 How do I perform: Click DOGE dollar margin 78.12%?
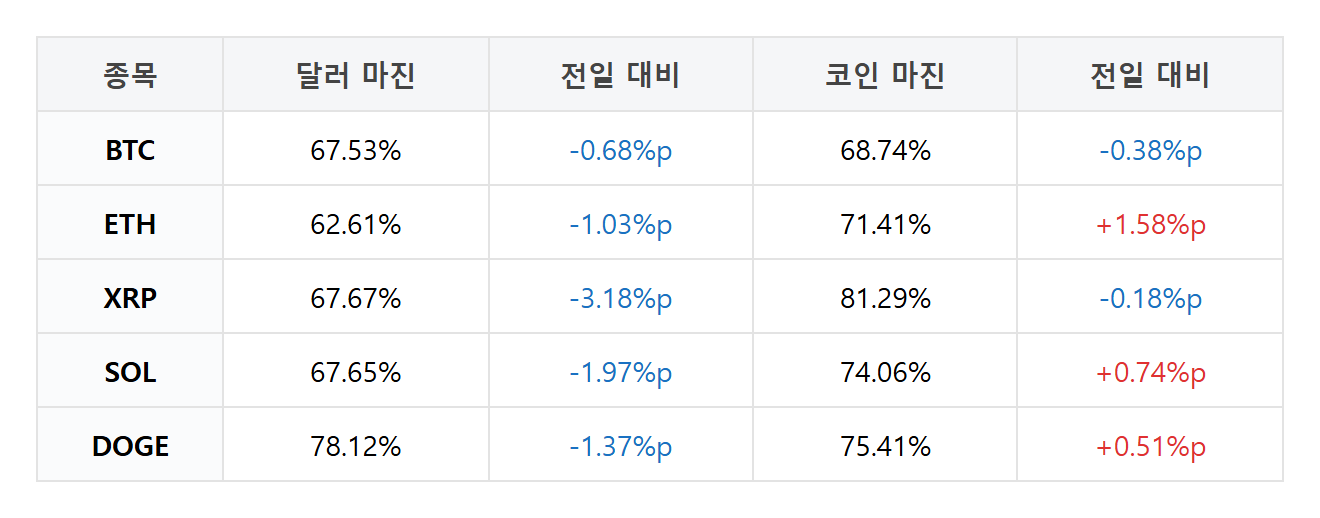(x=356, y=446)
